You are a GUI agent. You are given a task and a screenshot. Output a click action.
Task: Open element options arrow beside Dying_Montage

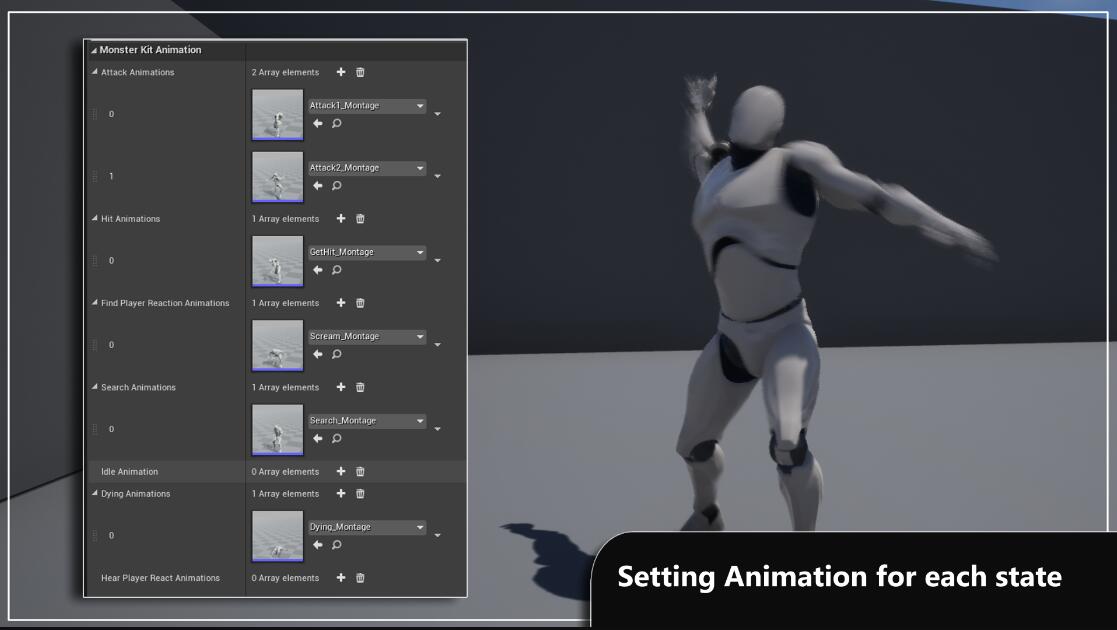(438, 536)
